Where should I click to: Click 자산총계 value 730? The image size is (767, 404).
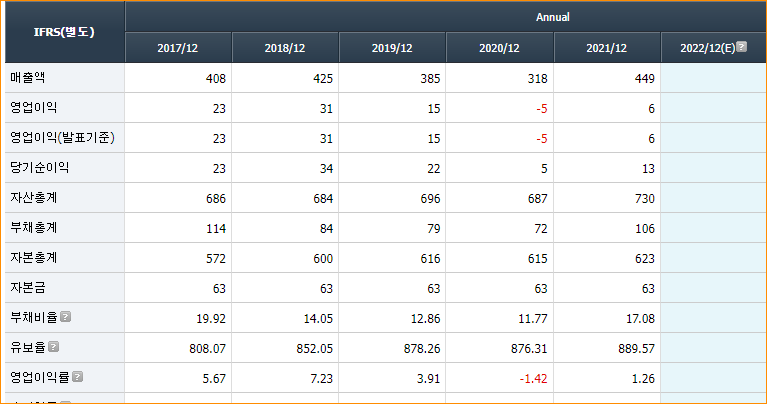pyautogui.click(x=645, y=199)
